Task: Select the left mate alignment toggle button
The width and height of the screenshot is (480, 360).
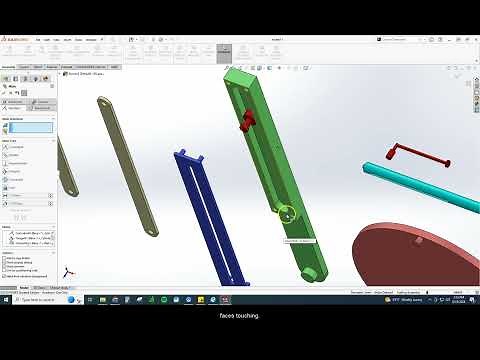Action: coord(16,218)
